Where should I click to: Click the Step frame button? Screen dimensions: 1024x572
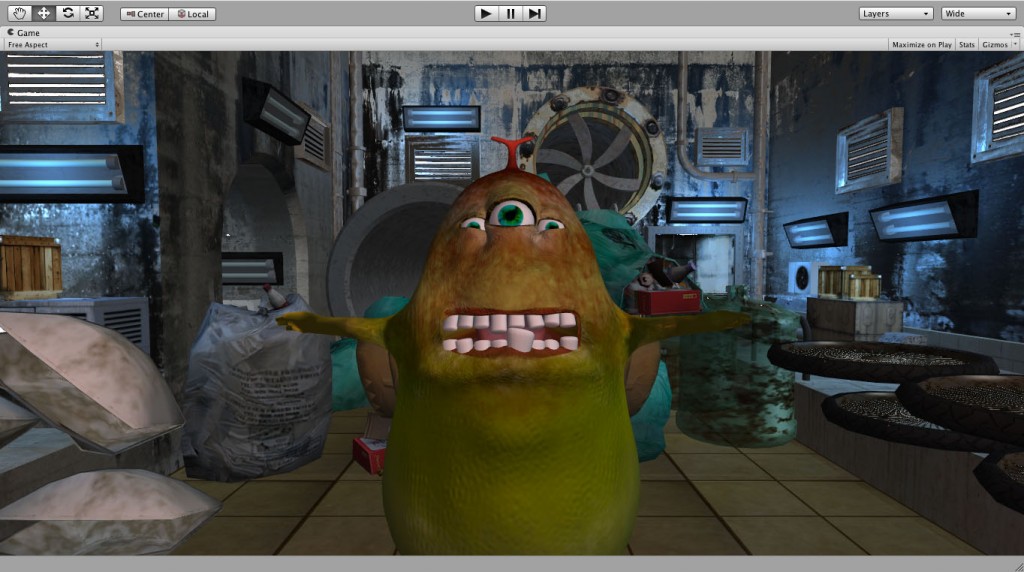pyautogui.click(x=534, y=13)
